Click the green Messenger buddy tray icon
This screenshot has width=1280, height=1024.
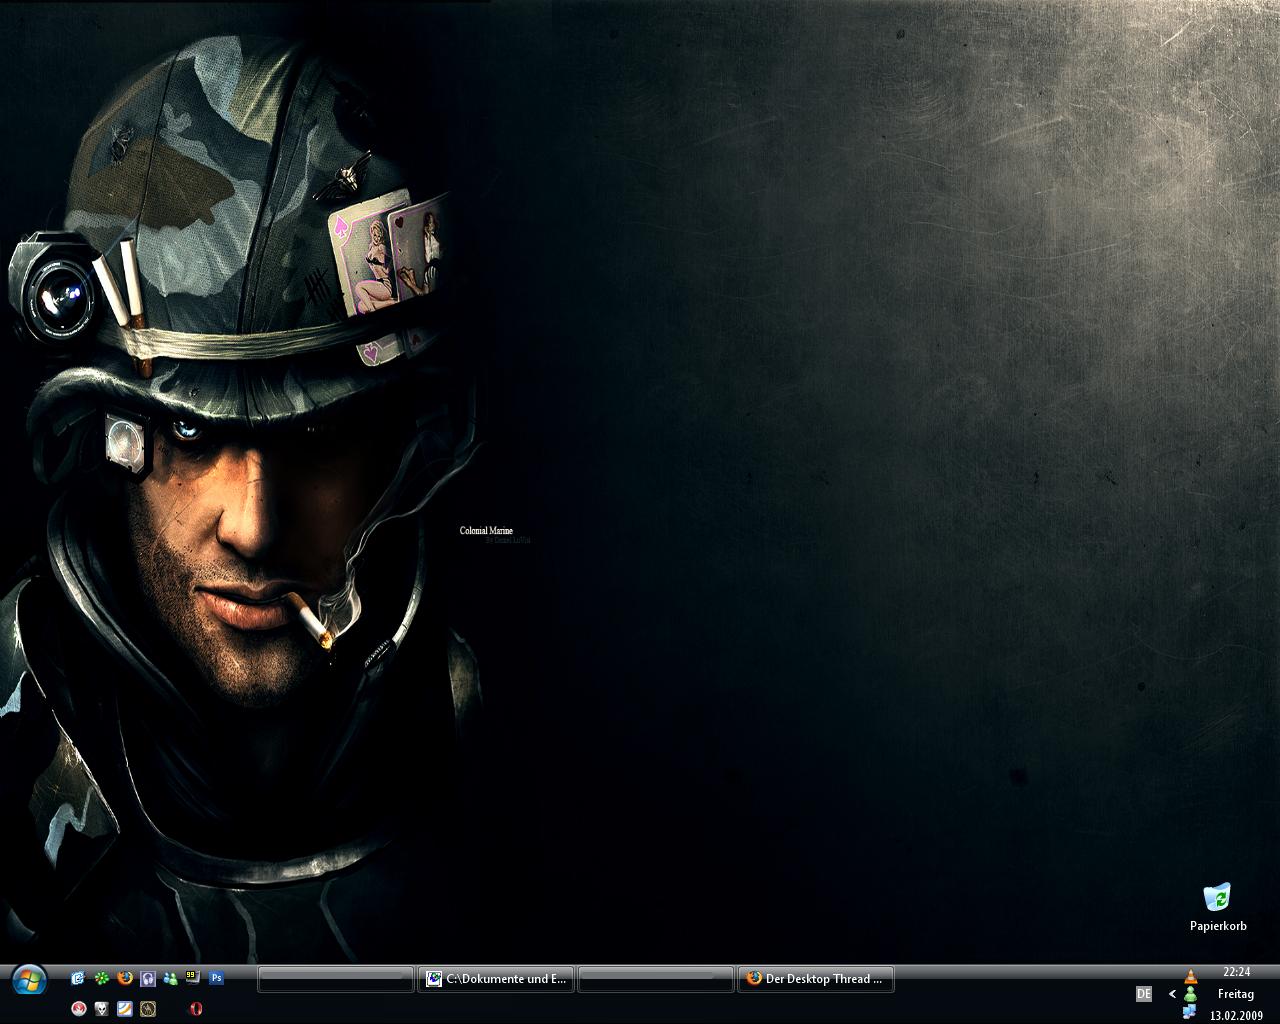1190,995
